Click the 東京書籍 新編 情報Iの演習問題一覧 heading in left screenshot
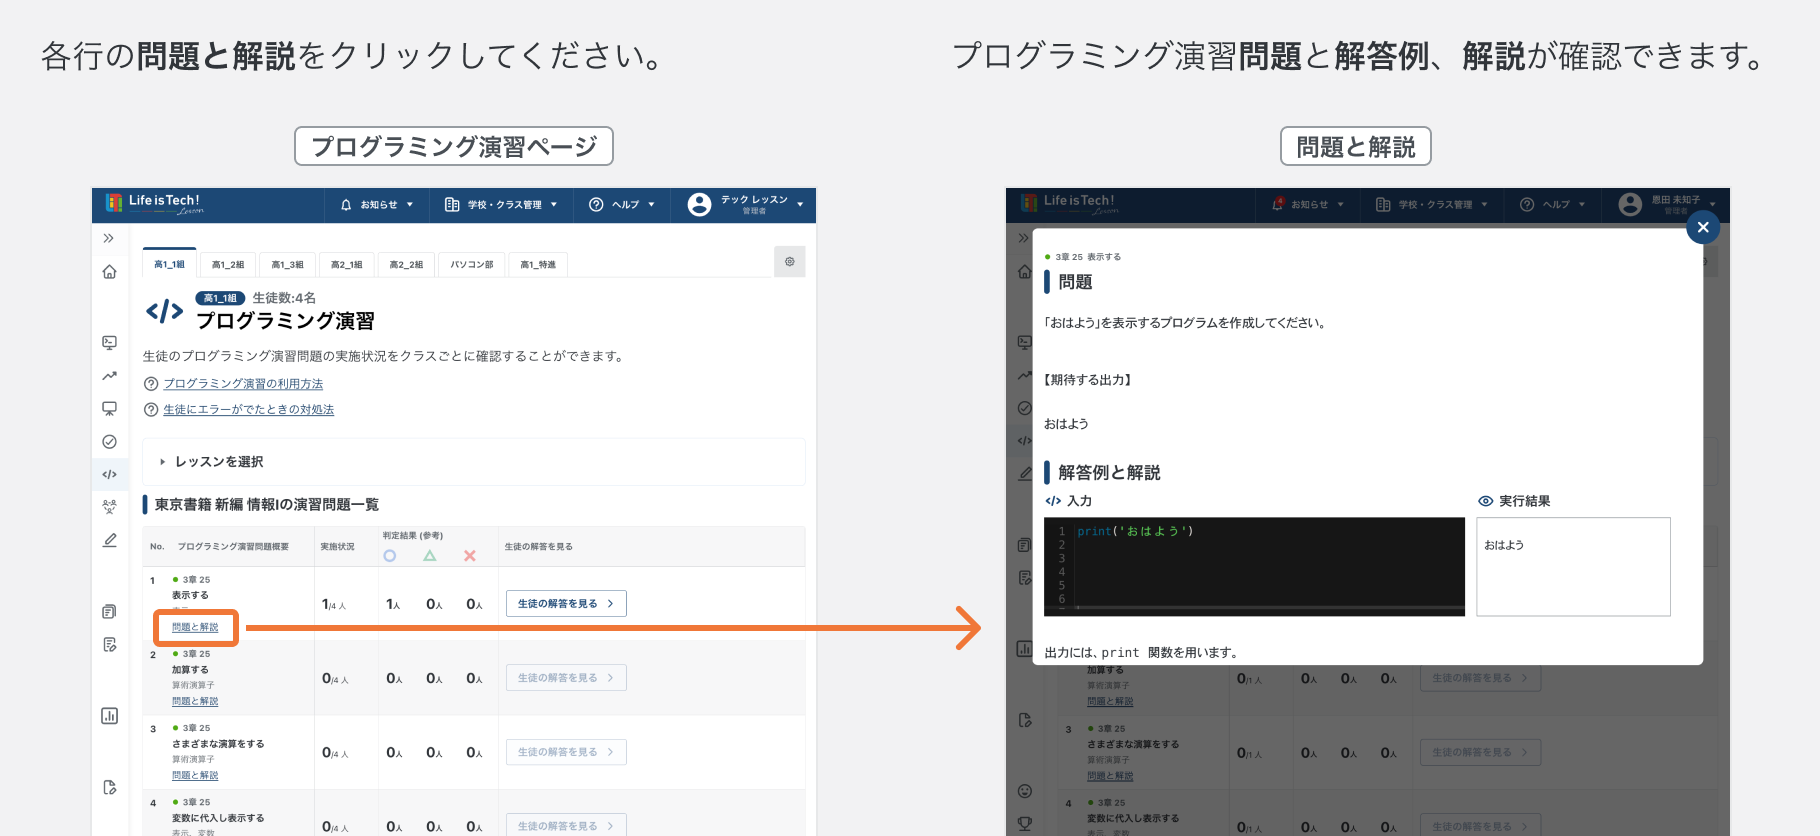 tap(267, 505)
